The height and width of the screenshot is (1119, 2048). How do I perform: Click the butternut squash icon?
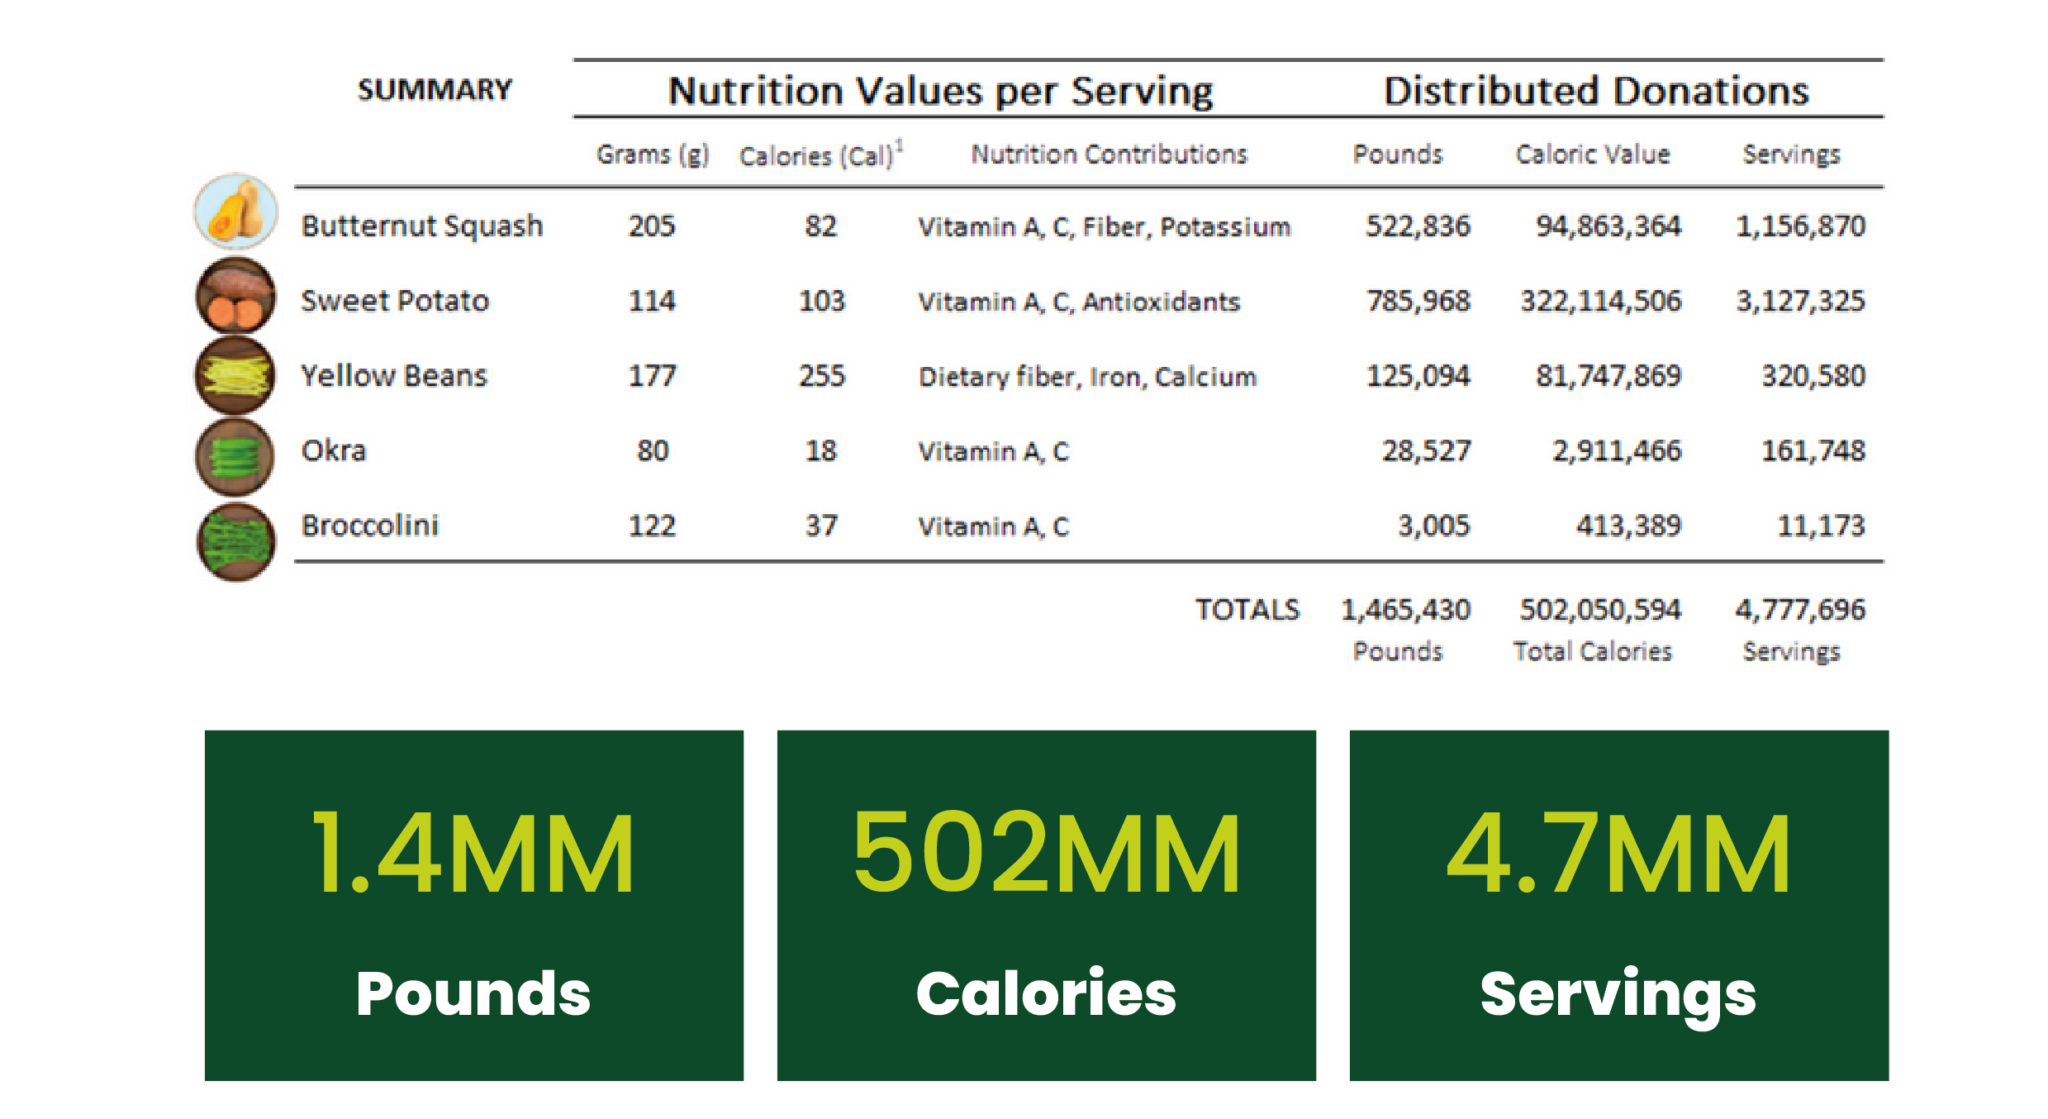point(235,212)
